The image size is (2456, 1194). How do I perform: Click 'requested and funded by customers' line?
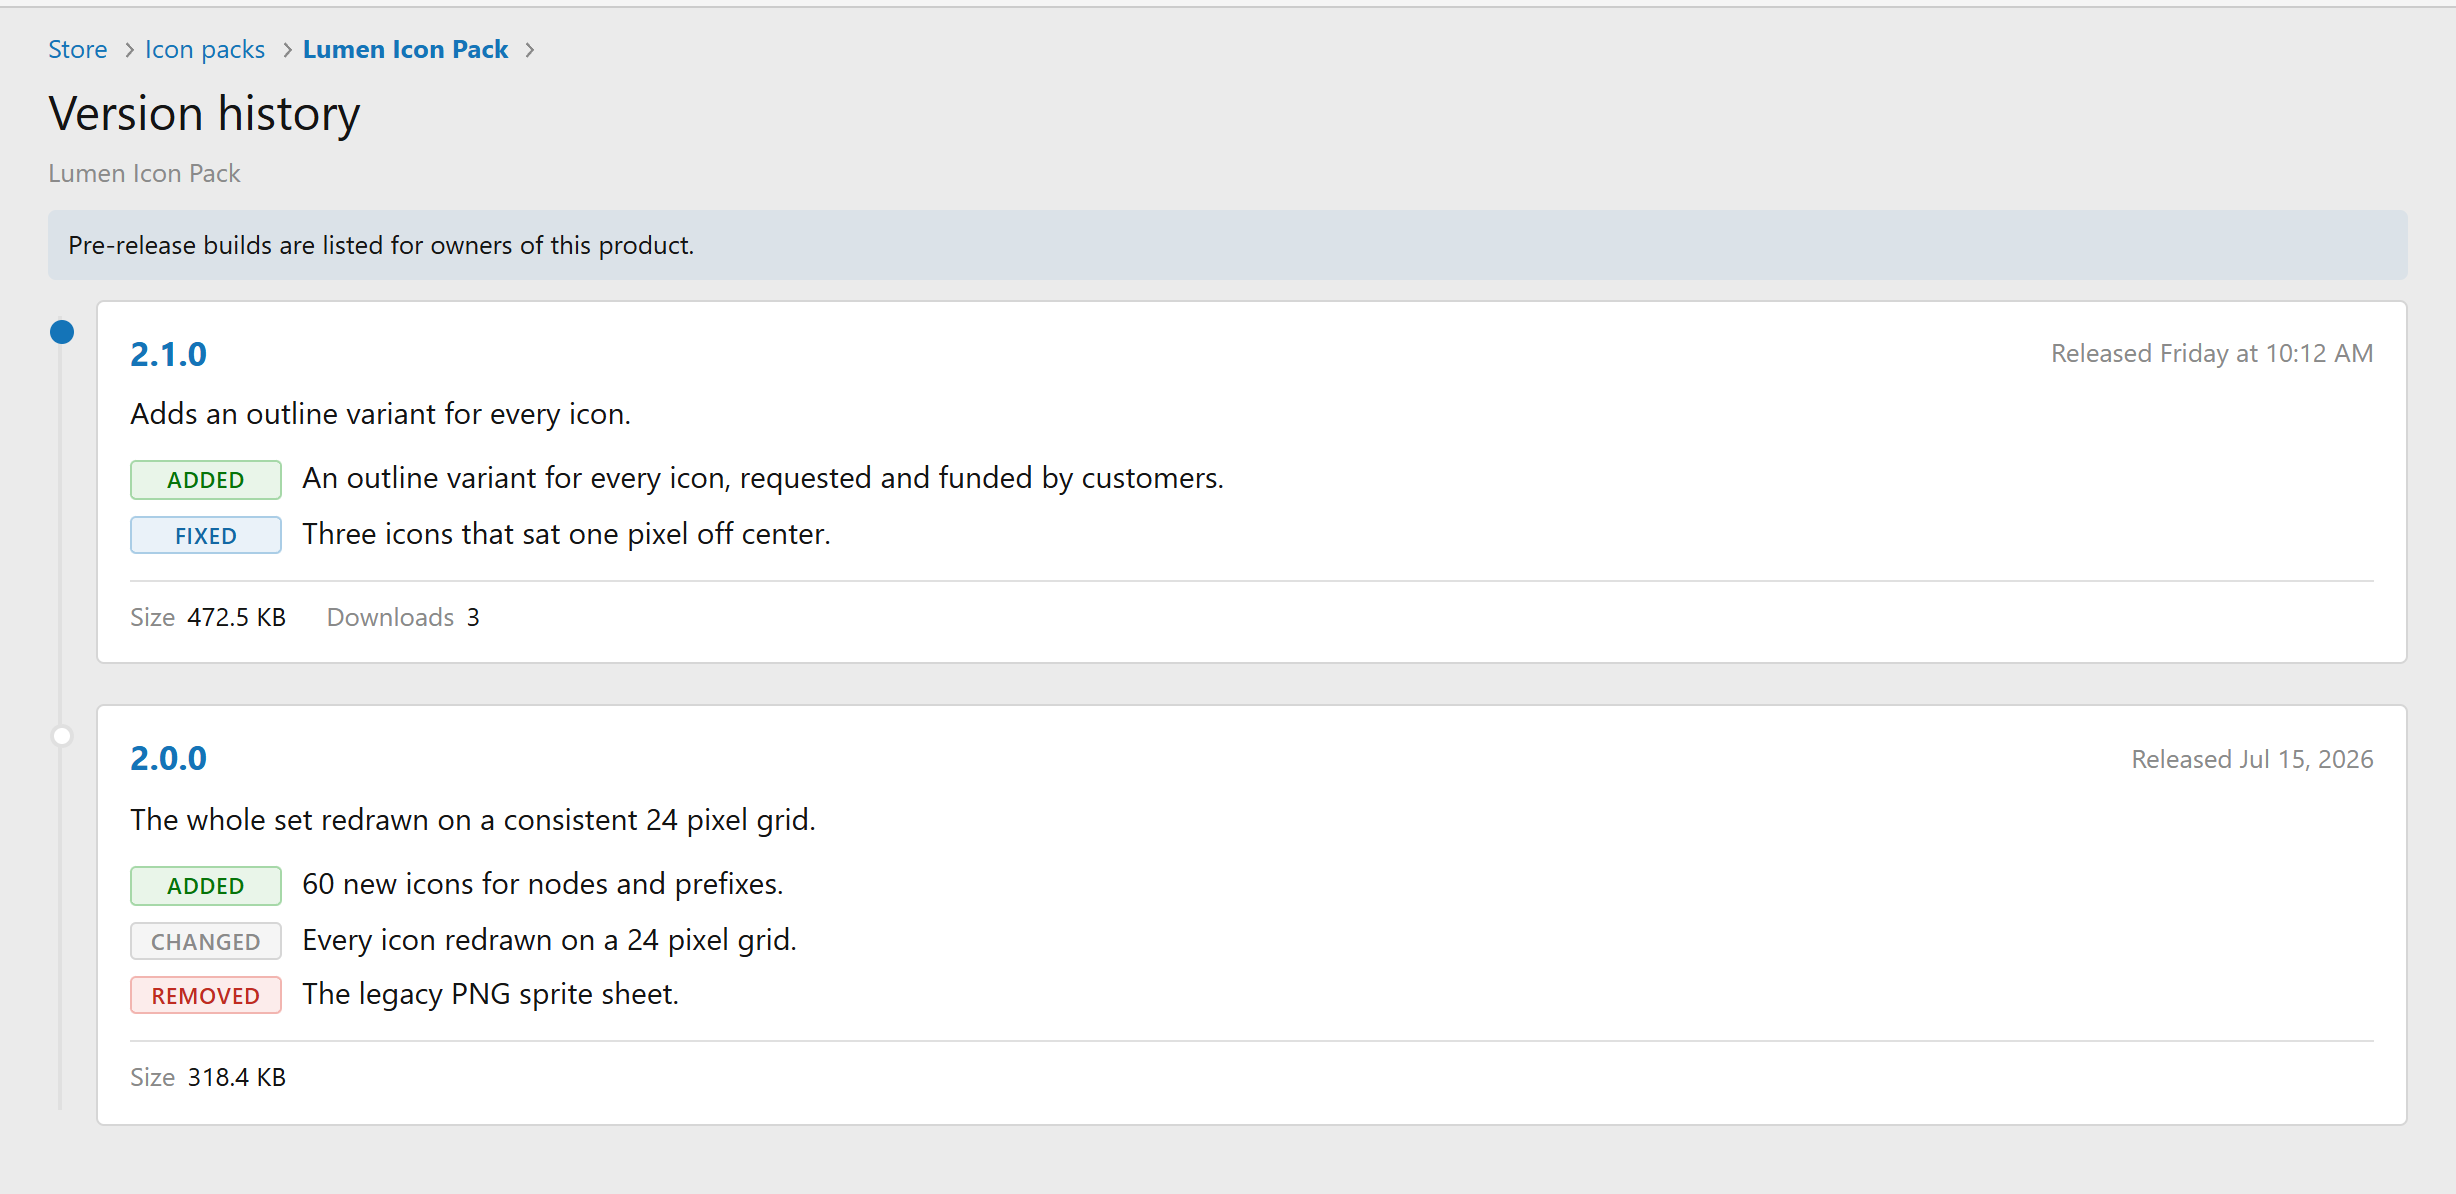point(762,478)
